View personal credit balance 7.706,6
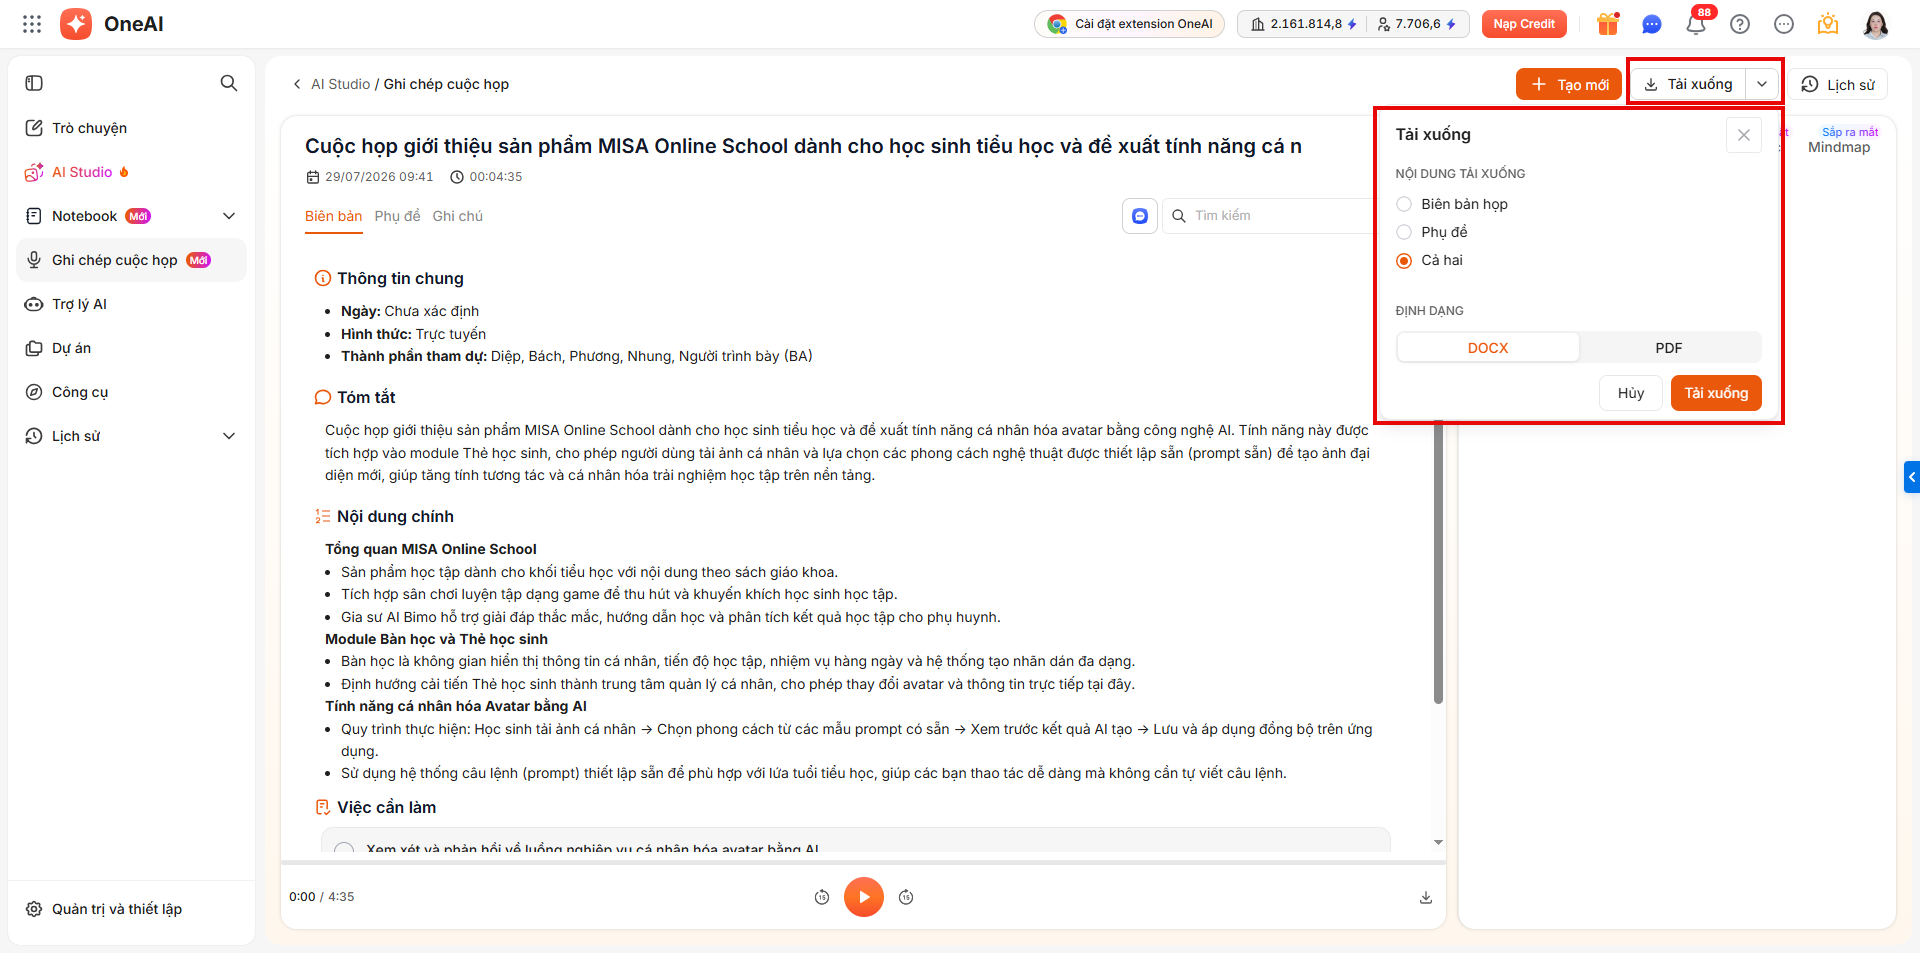 pos(1416,24)
